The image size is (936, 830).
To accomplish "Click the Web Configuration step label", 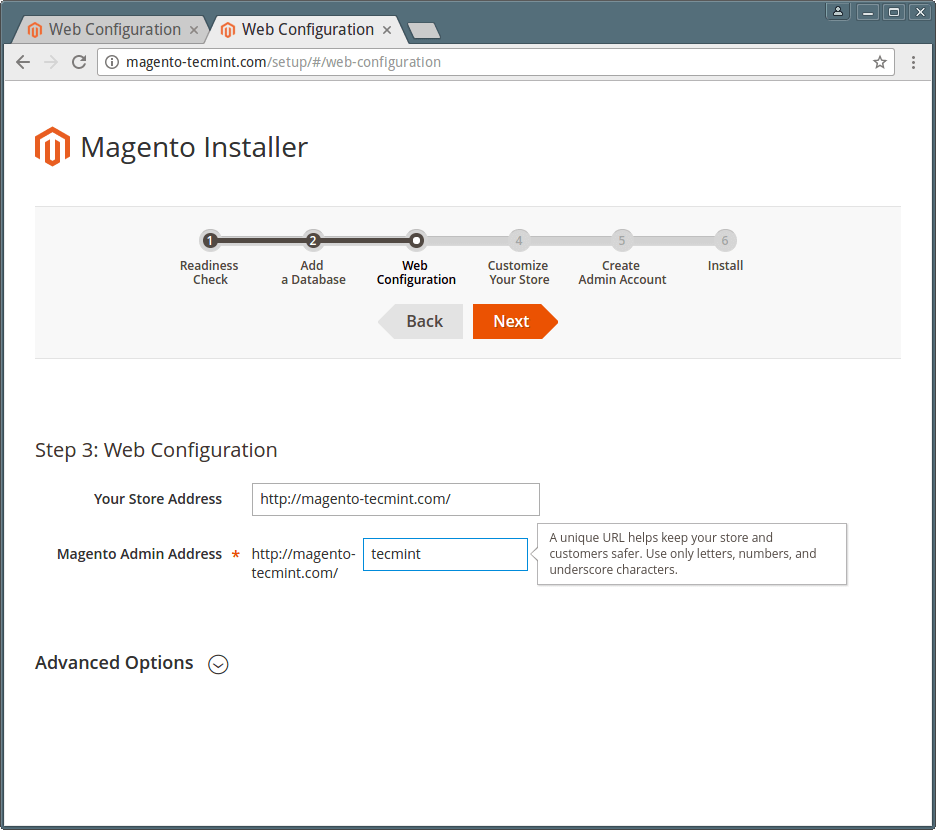I will point(416,272).
